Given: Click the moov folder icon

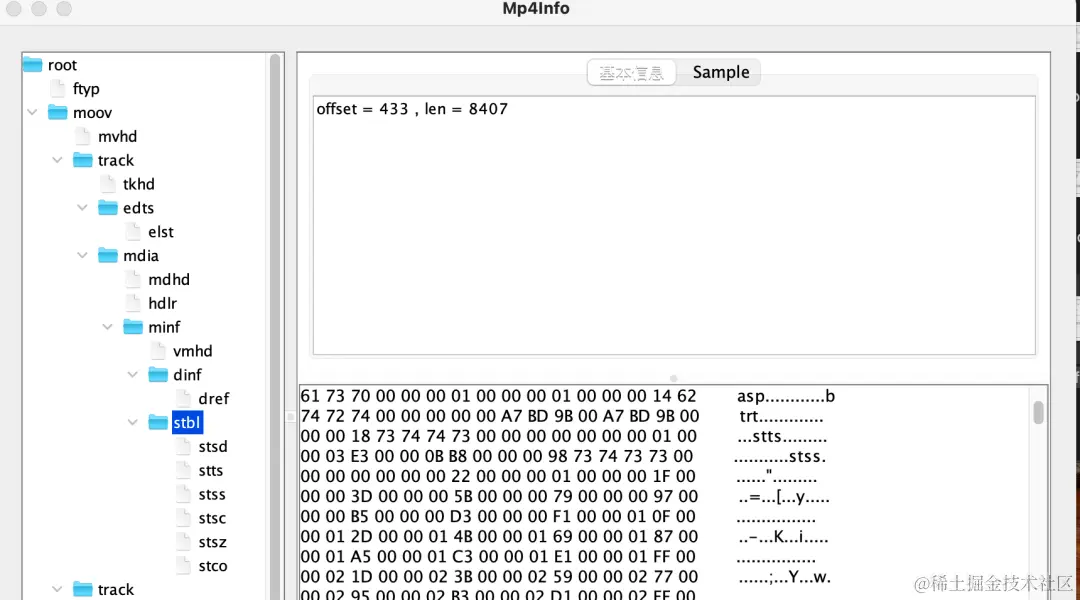Looking at the screenshot, I should pos(57,112).
